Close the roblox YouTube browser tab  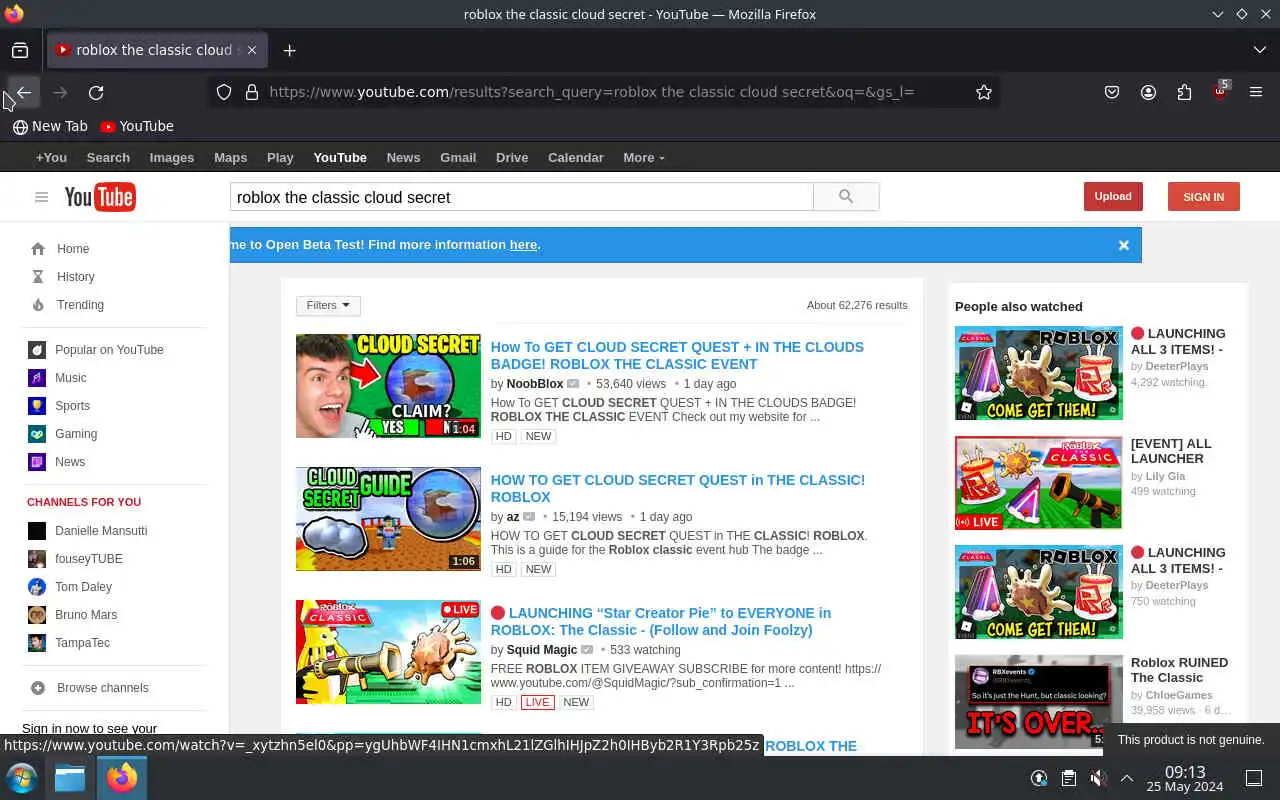(x=252, y=50)
